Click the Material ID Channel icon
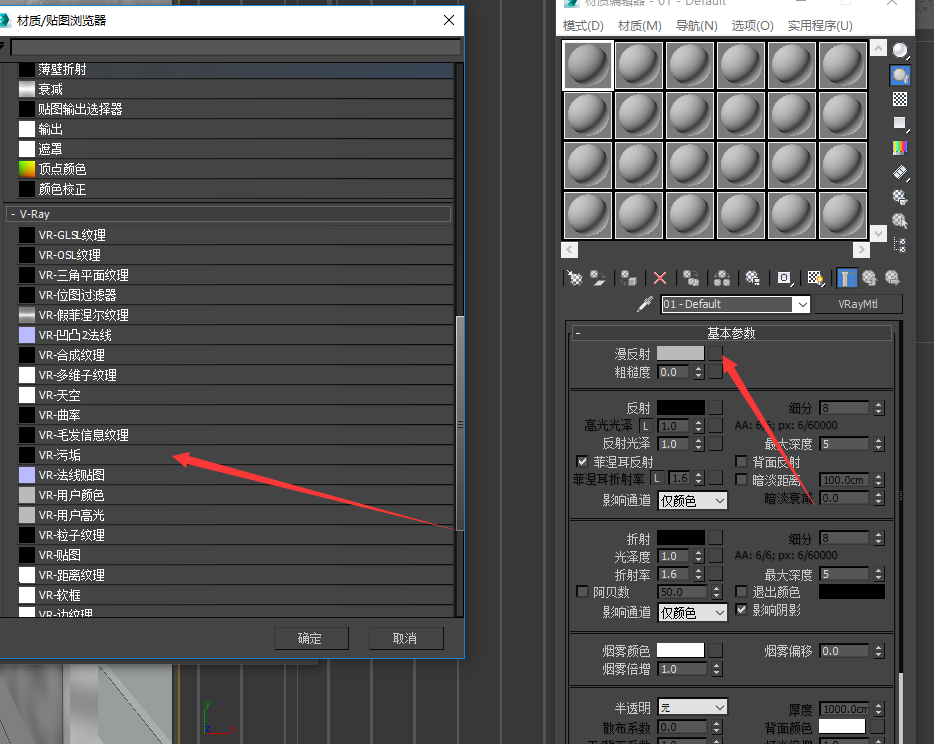 pos(784,278)
